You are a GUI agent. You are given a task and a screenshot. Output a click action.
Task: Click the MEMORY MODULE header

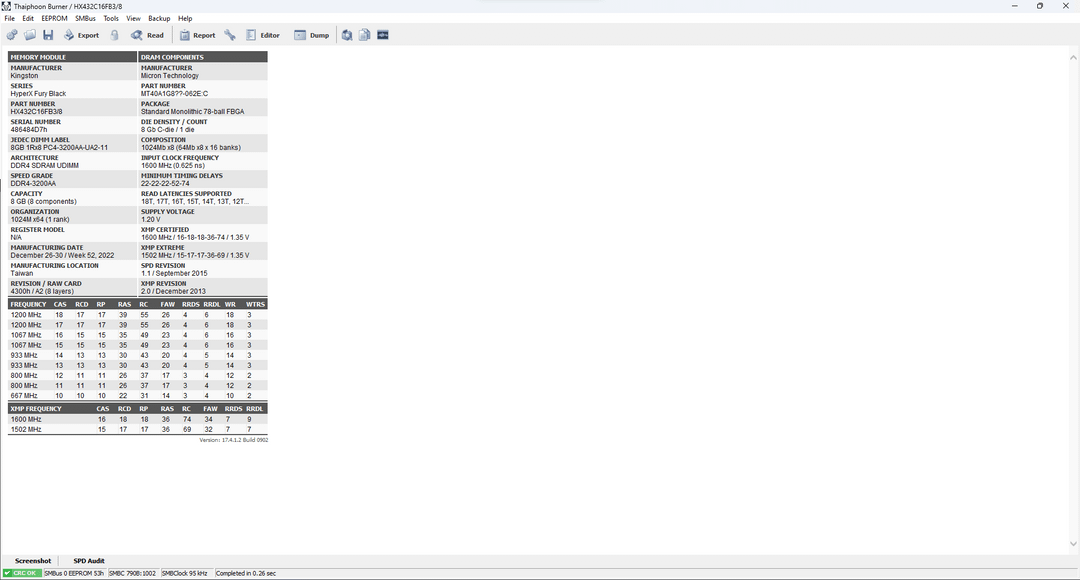click(72, 56)
